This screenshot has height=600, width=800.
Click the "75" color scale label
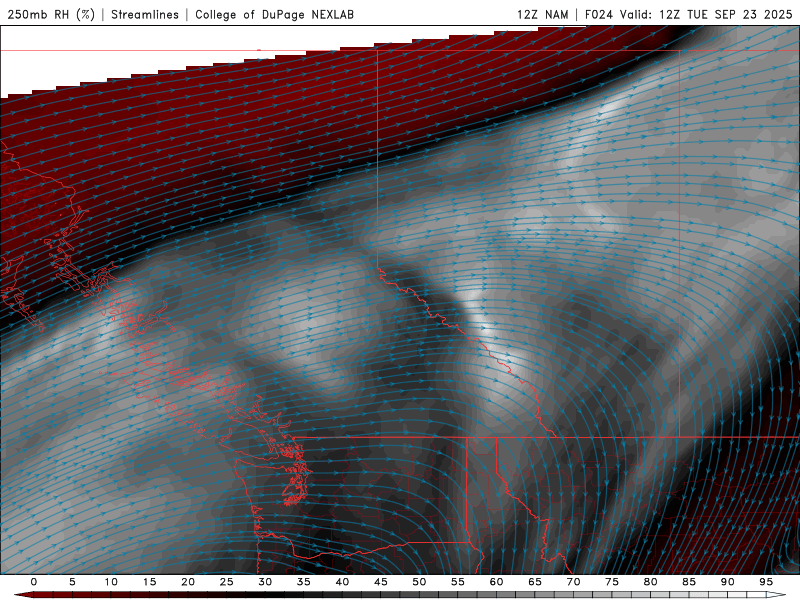[x=612, y=582]
